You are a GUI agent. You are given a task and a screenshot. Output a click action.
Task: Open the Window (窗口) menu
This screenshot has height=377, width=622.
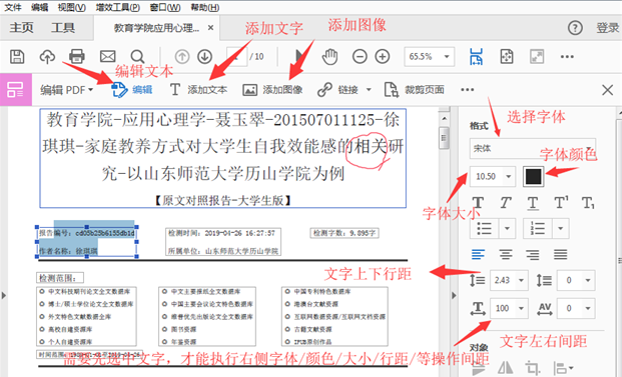pos(165,7)
